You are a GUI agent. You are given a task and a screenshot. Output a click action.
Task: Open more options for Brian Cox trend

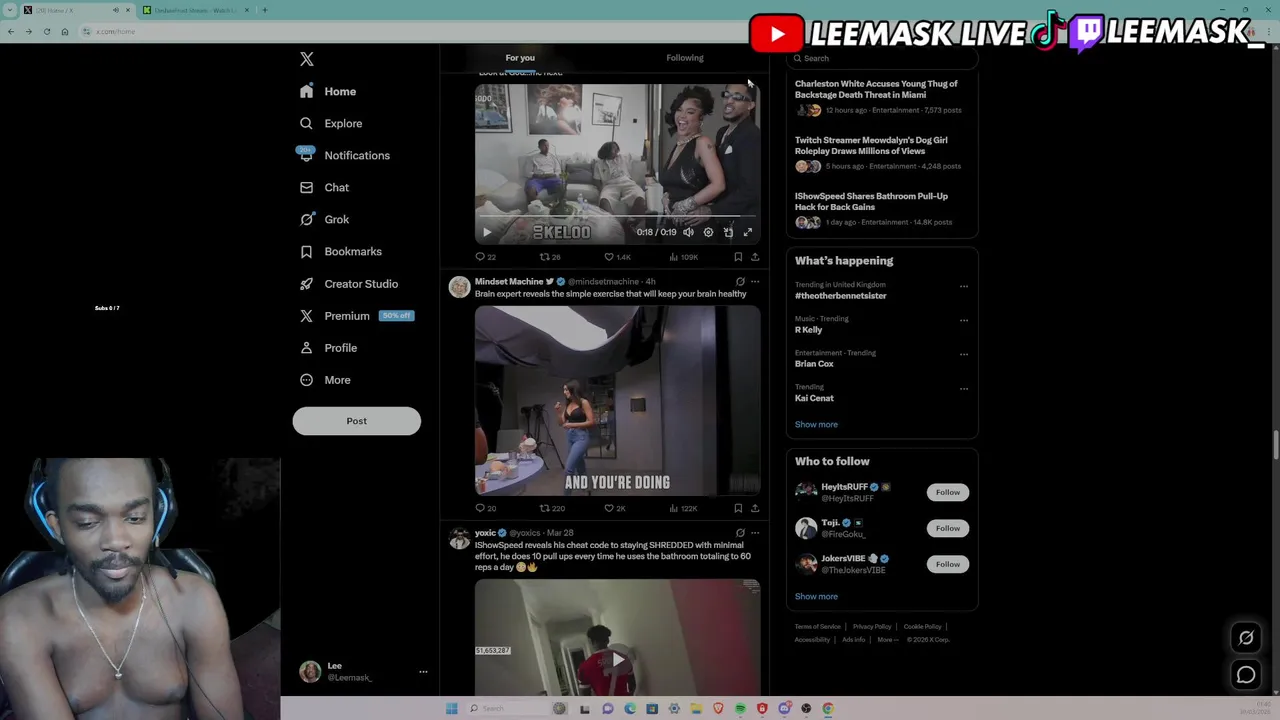[964, 354]
